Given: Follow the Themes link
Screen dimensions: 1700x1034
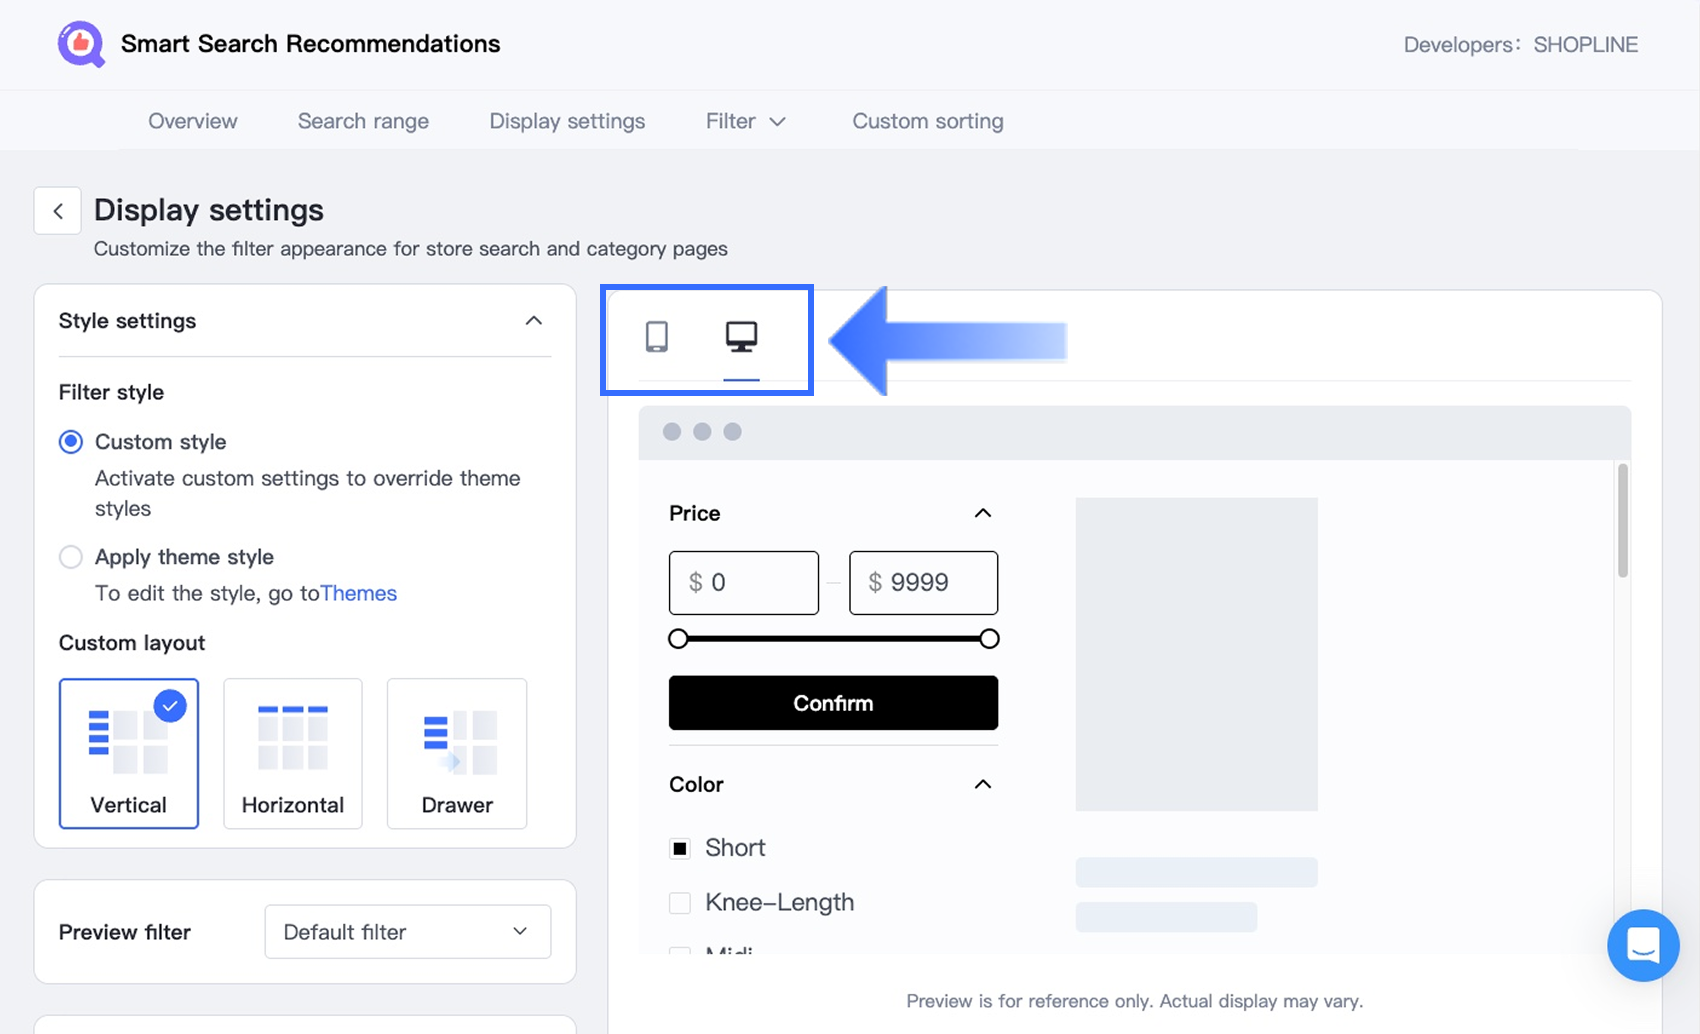Looking at the screenshot, I should pos(358,593).
